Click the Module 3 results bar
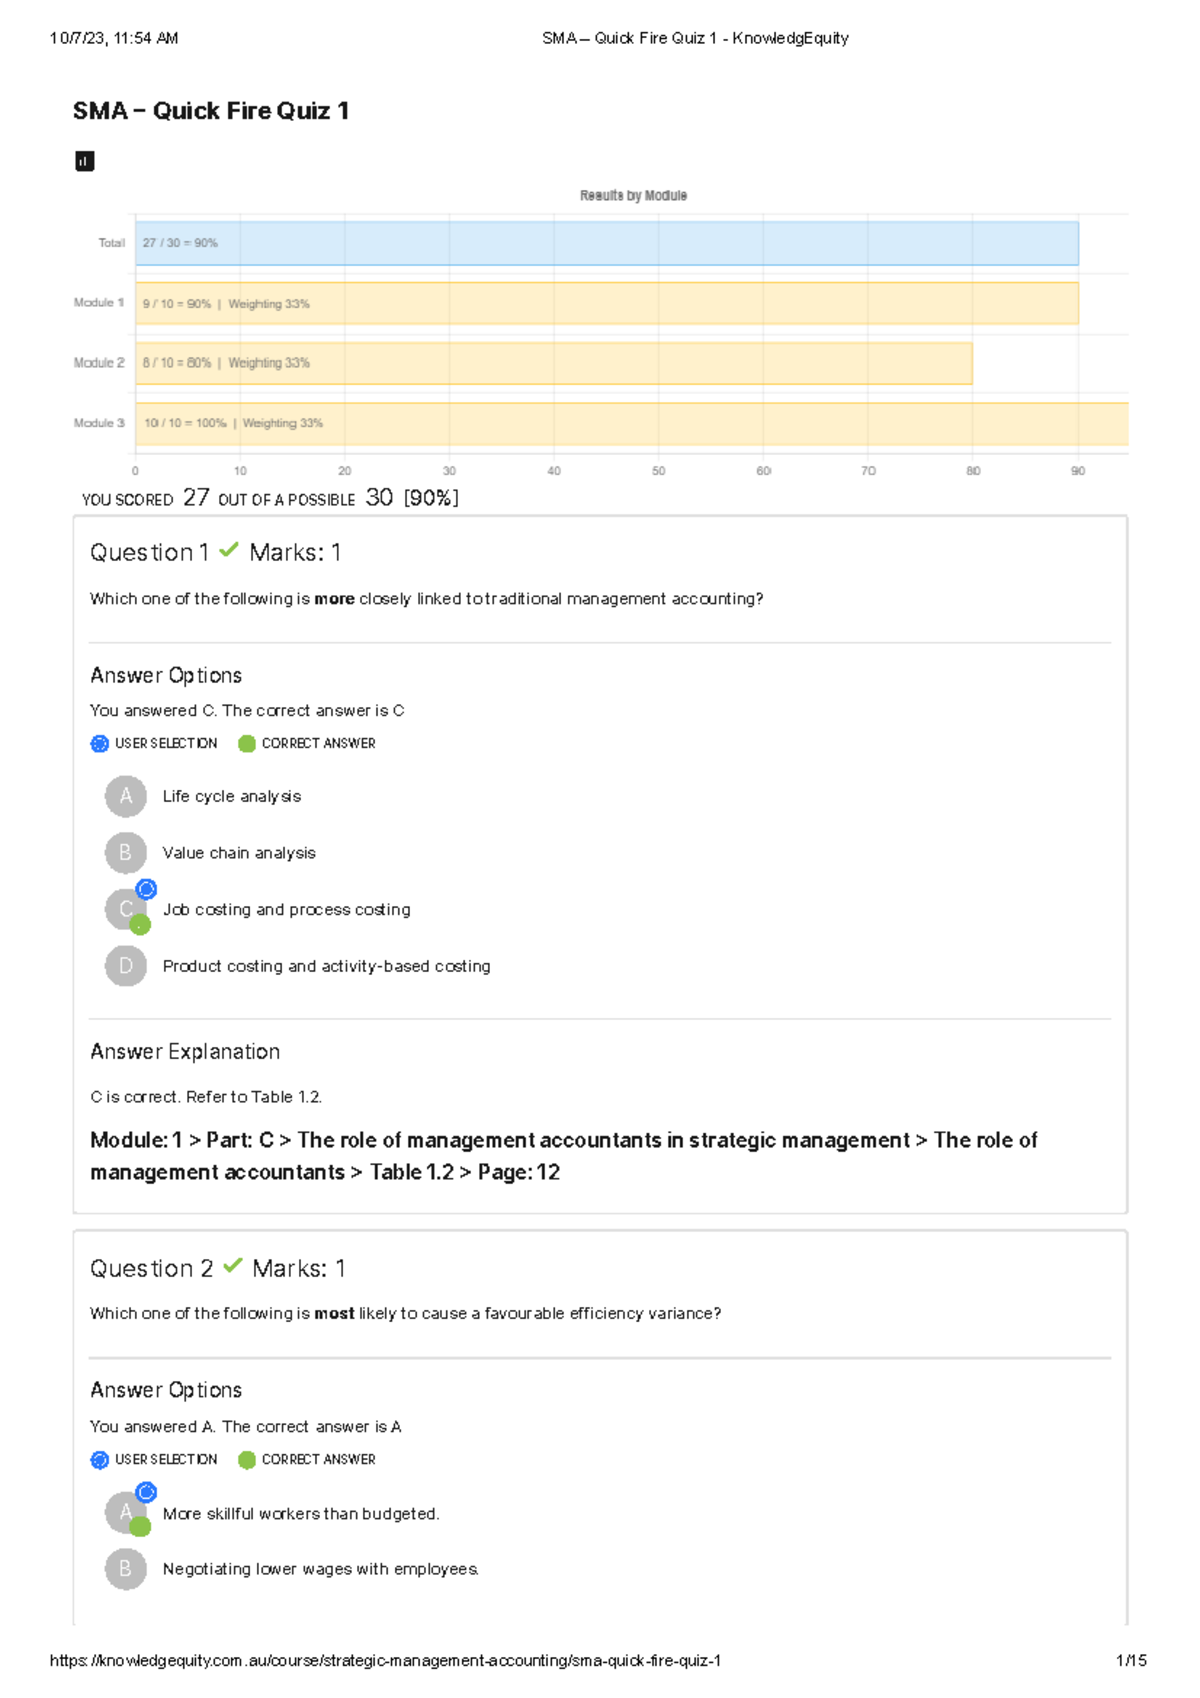This screenshot has height=1698, width=1200. click(632, 424)
